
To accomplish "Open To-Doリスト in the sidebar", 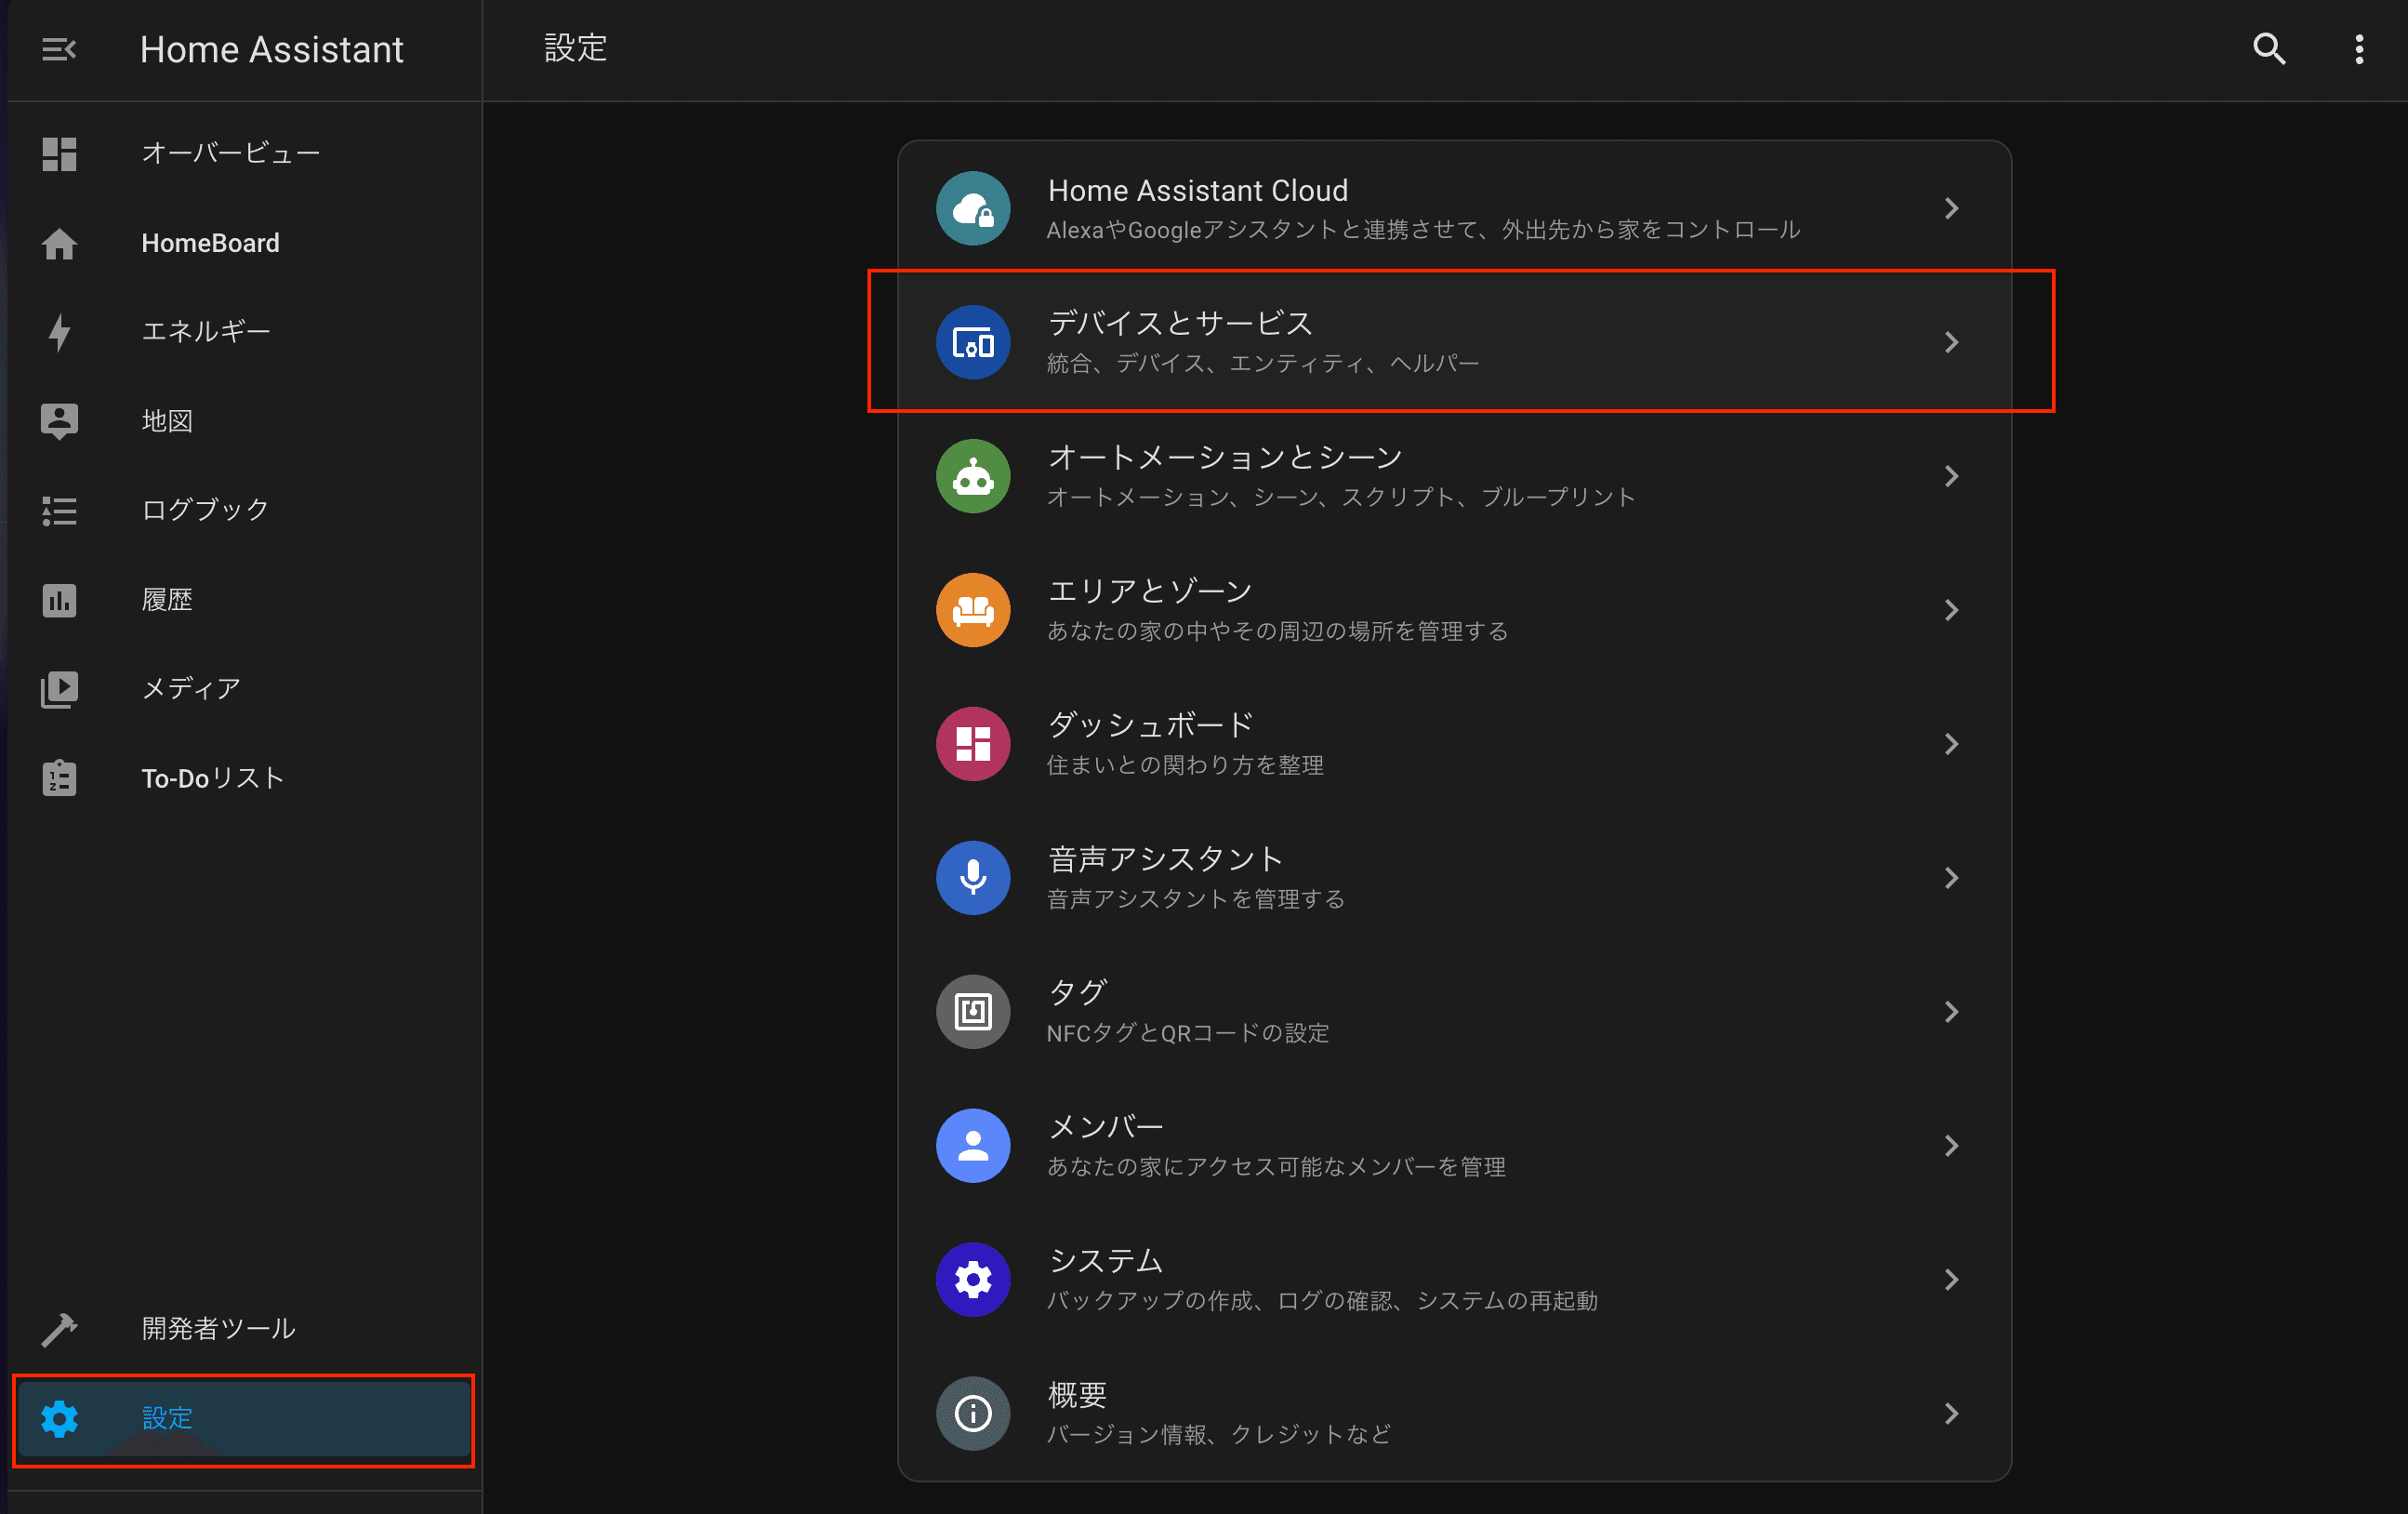I will point(212,778).
